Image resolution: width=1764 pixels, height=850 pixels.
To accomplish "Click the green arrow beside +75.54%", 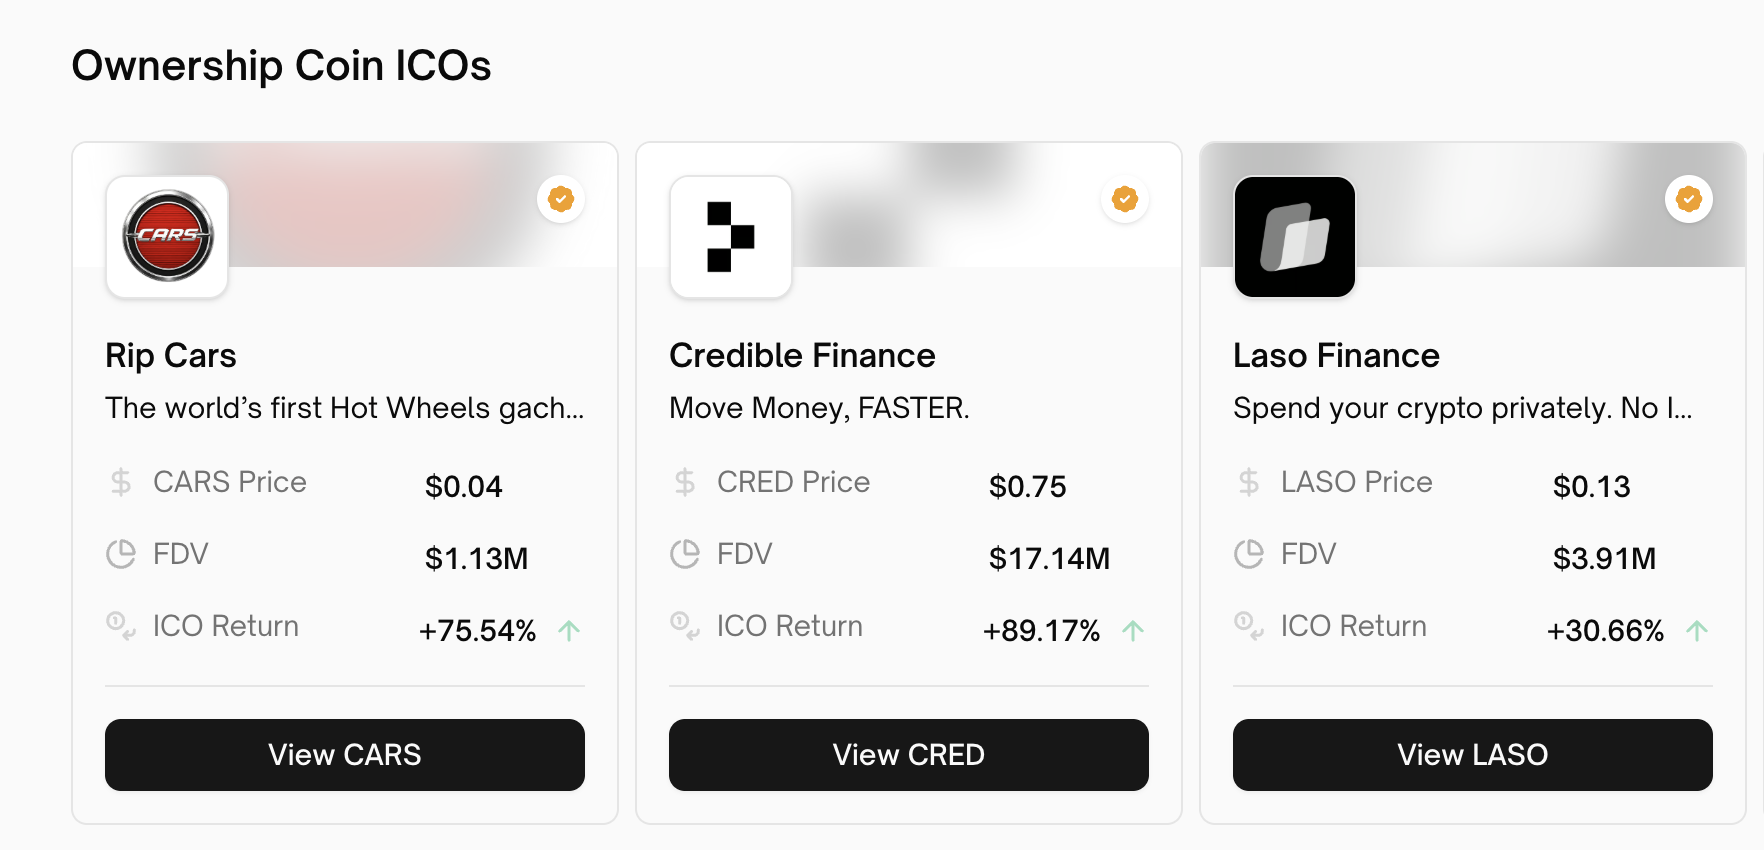I will [569, 630].
